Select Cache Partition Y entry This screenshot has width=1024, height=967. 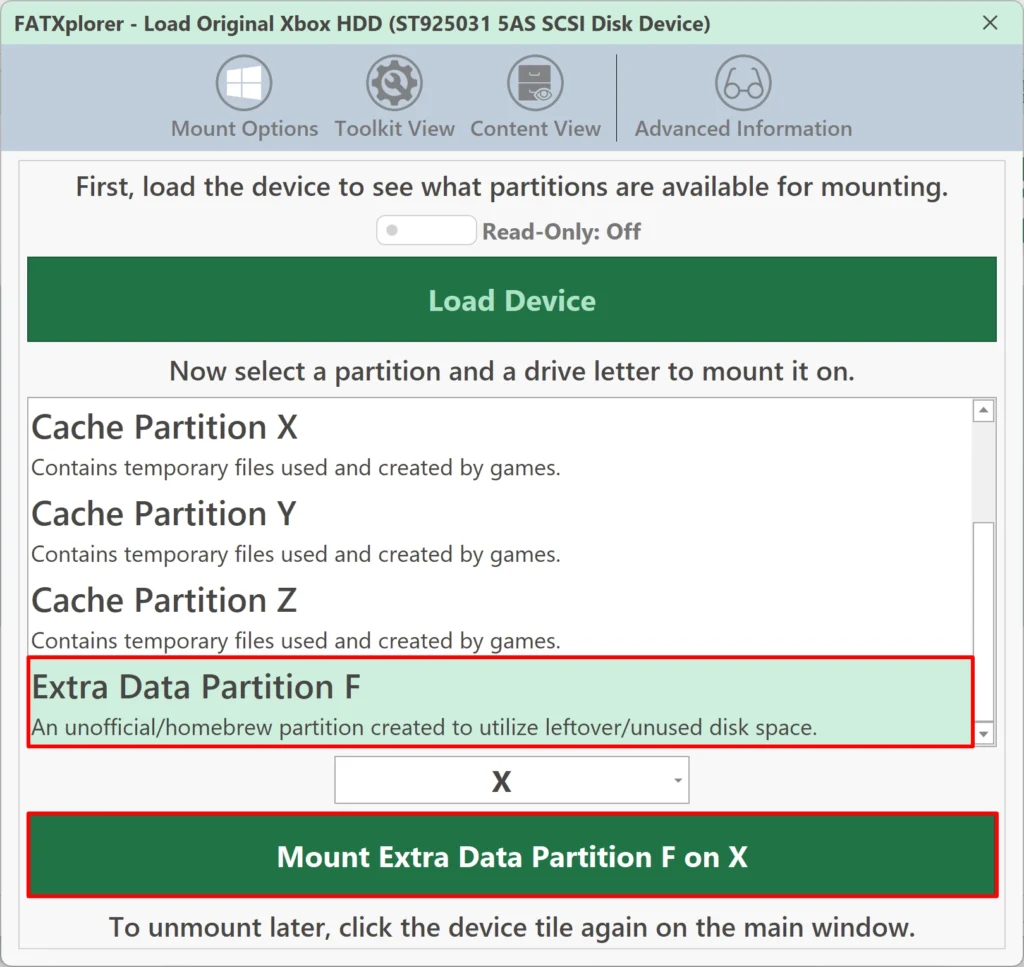click(x=500, y=530)
